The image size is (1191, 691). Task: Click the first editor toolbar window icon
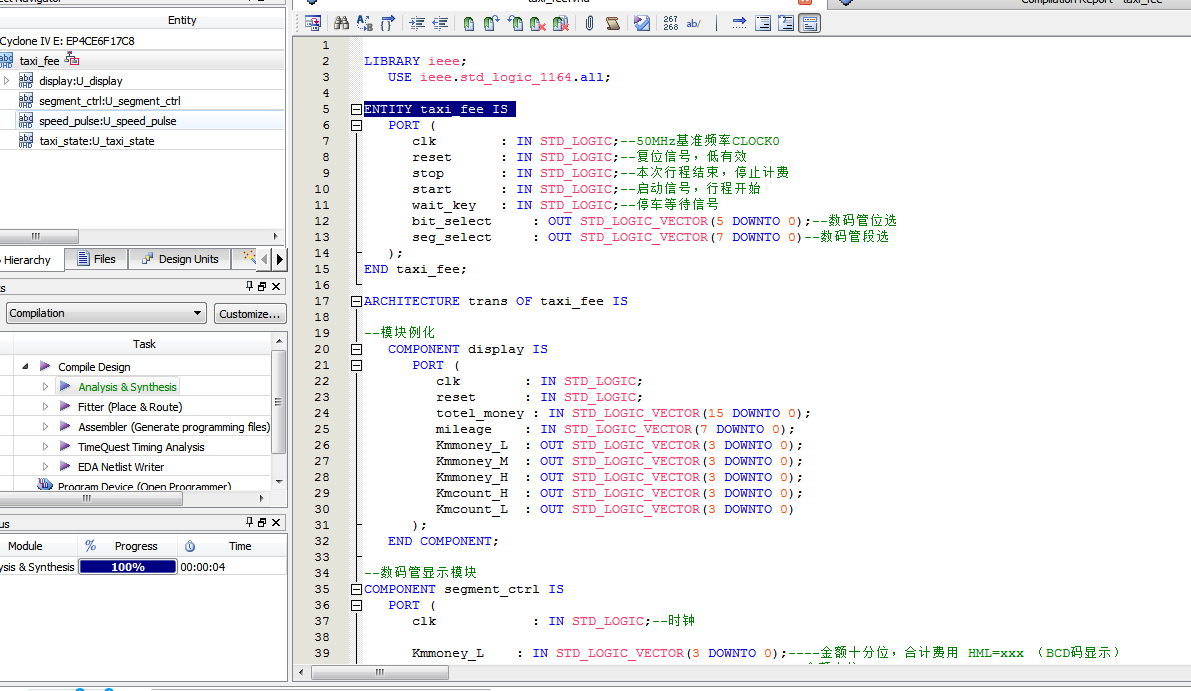(x=313, y=24)
